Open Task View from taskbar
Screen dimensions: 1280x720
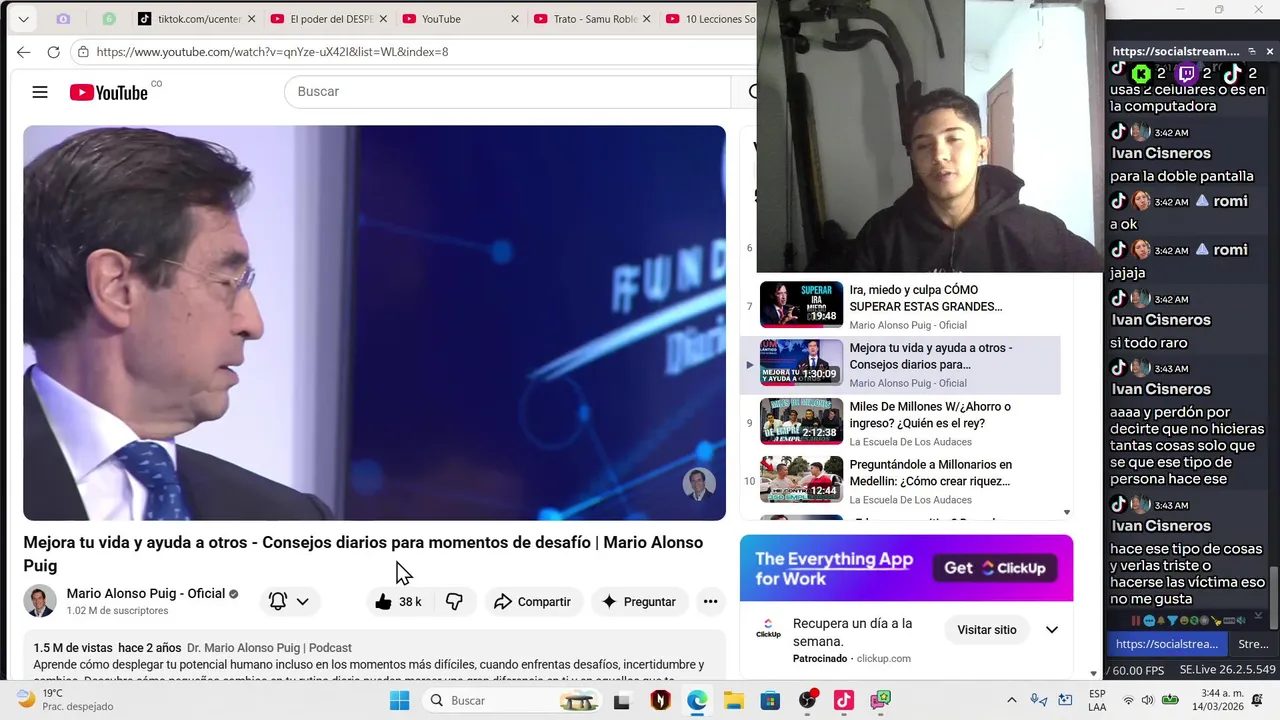(x=622, y=701)
